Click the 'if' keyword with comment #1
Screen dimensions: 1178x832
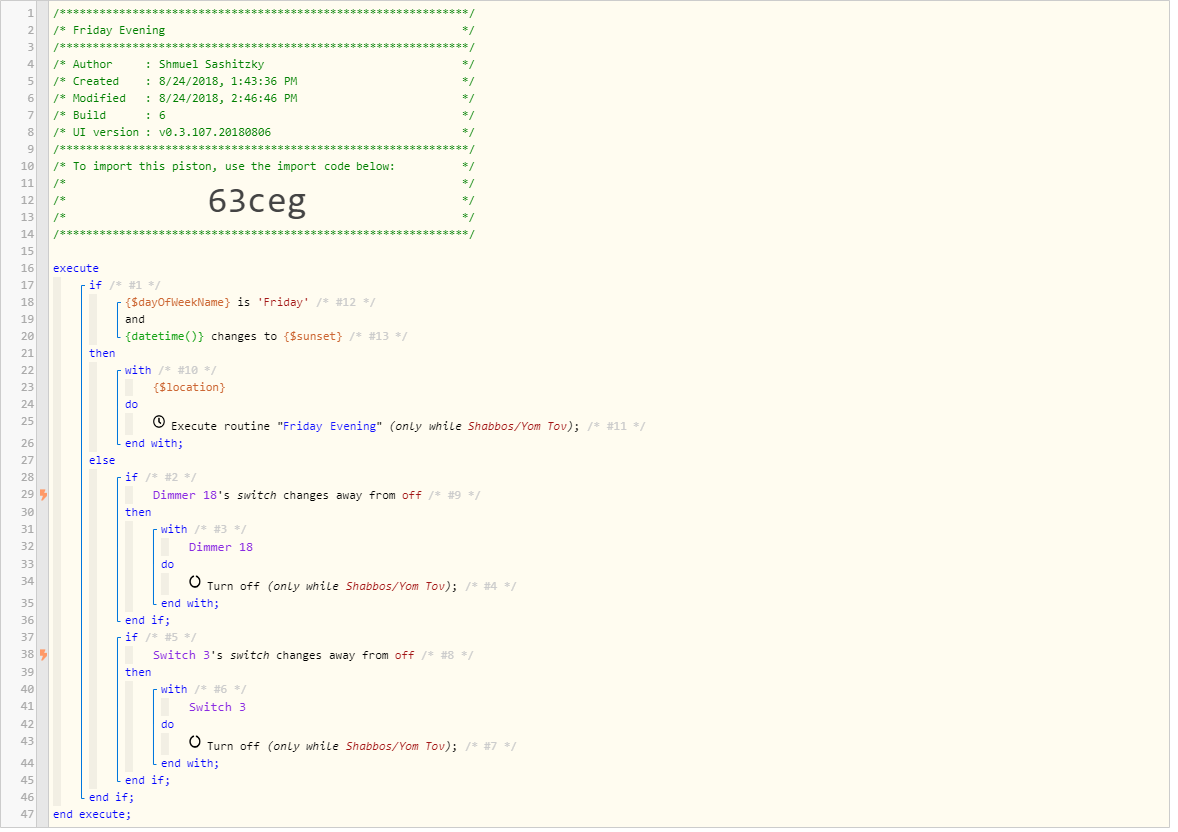click(95, 286)
